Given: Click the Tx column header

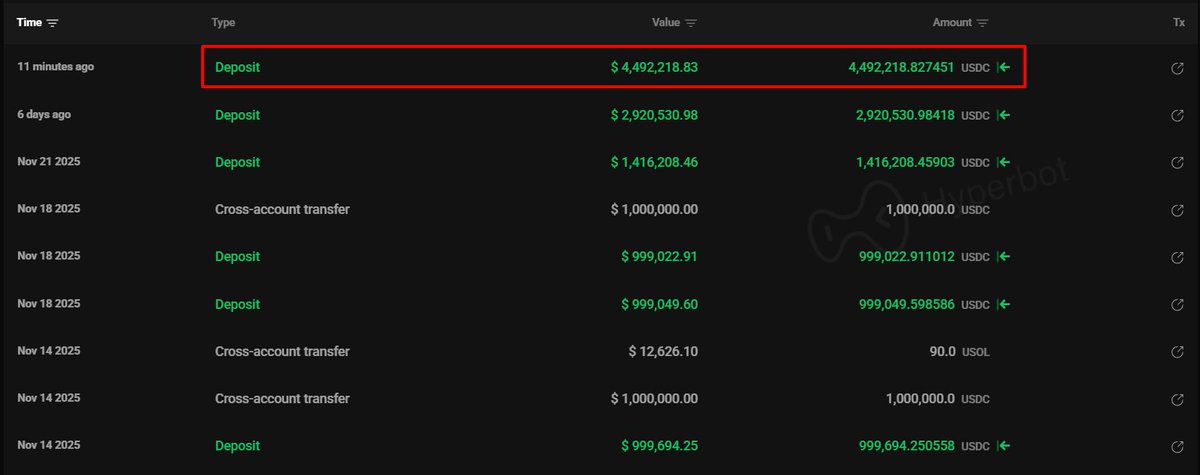Looking at the screenshot, I should [x=1178, y=22].
